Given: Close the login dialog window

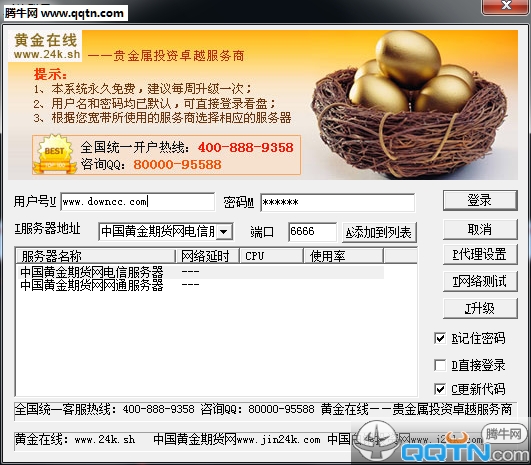Looking at the screenshot, I should click(506, 6).
